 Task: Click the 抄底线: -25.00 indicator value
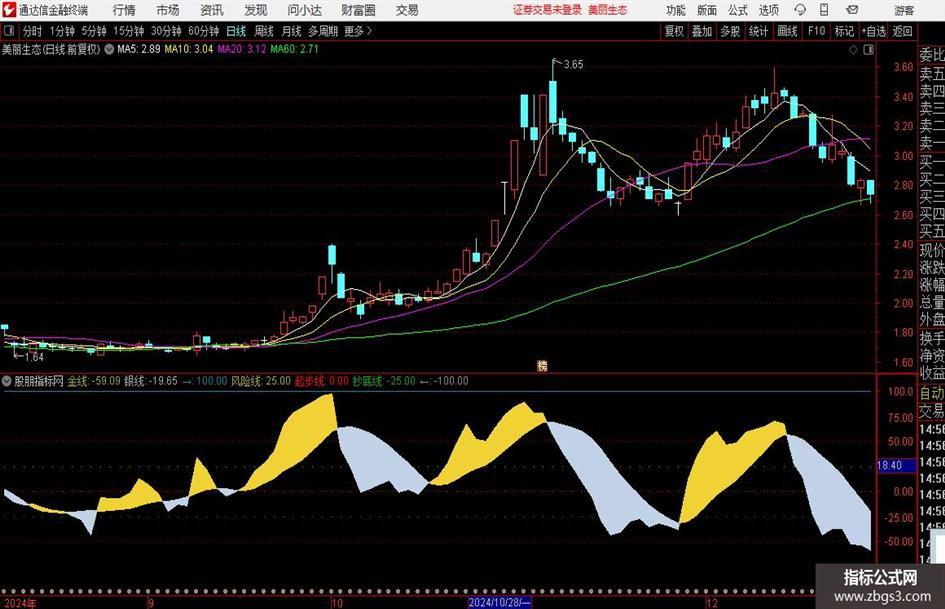(385, 381)
